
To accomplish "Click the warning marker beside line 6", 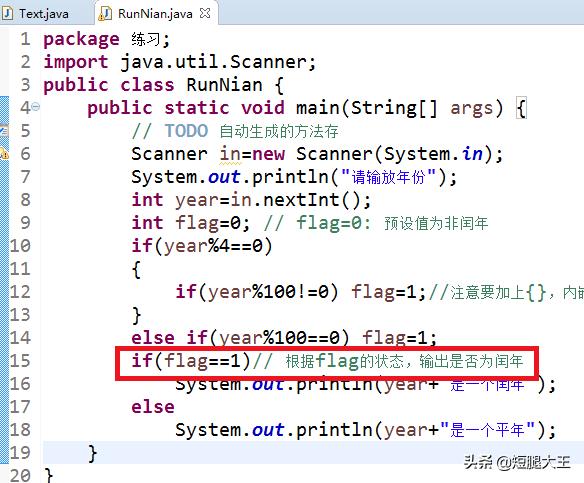I will tap(4, 153).
